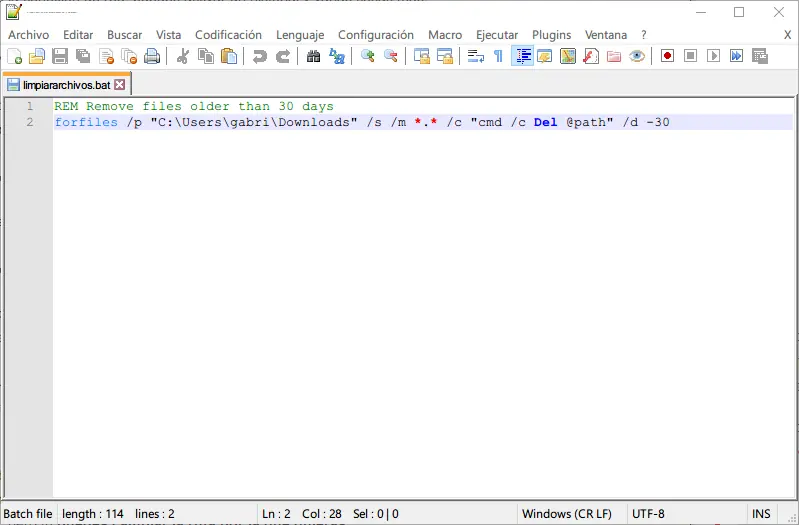Toggle word wrap toolbar icon

click(475, 56)
